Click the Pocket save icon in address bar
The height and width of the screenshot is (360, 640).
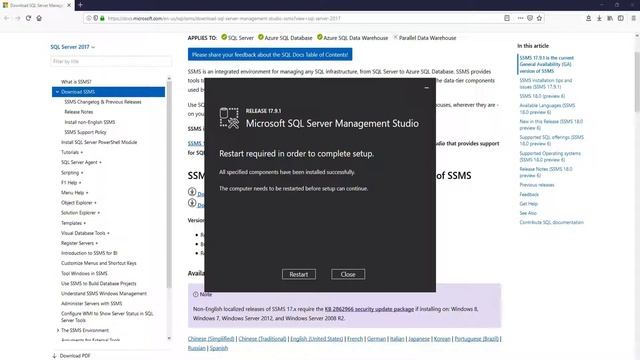[x=530, y=18]
